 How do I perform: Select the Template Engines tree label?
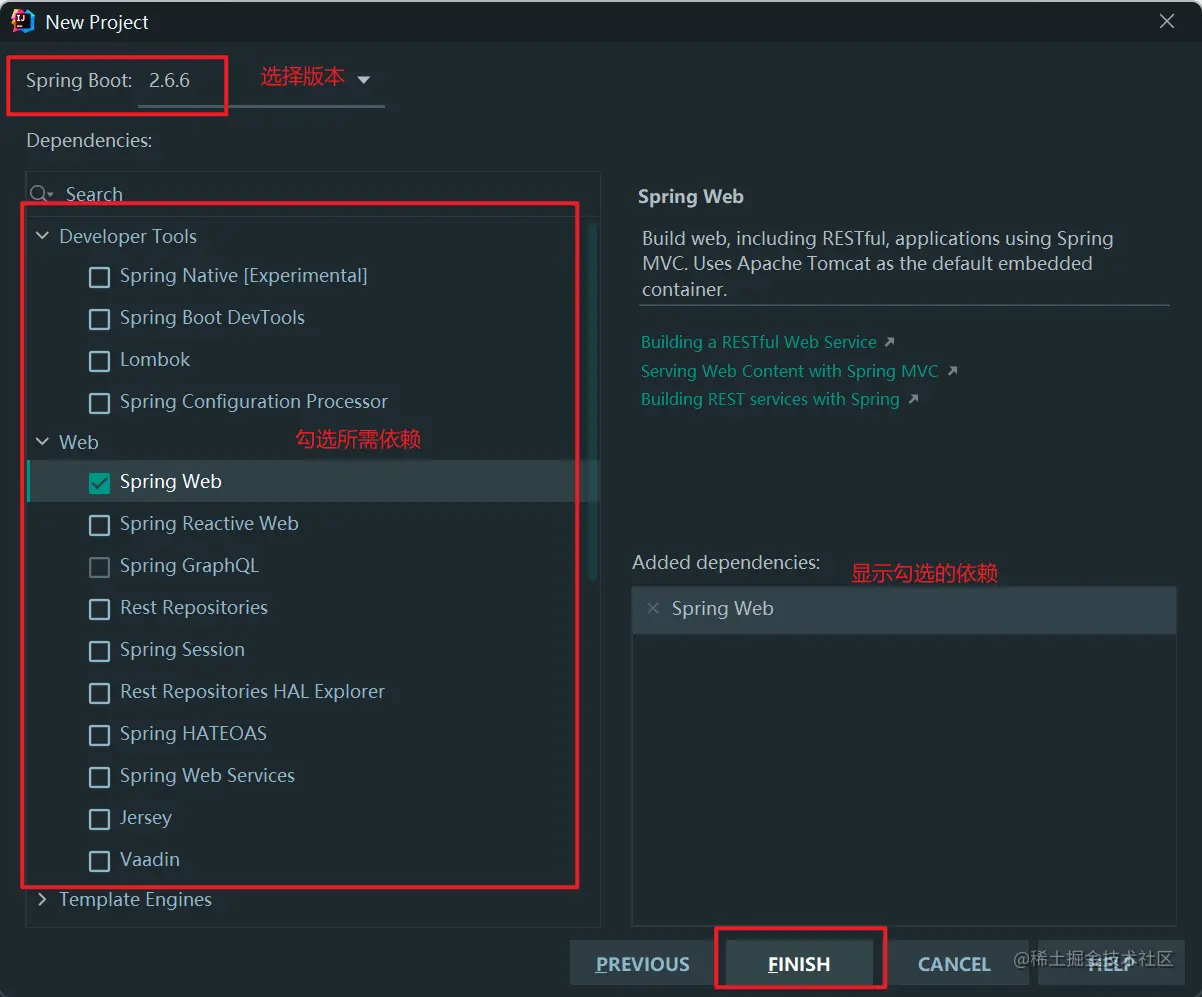[x=135, y=899]
